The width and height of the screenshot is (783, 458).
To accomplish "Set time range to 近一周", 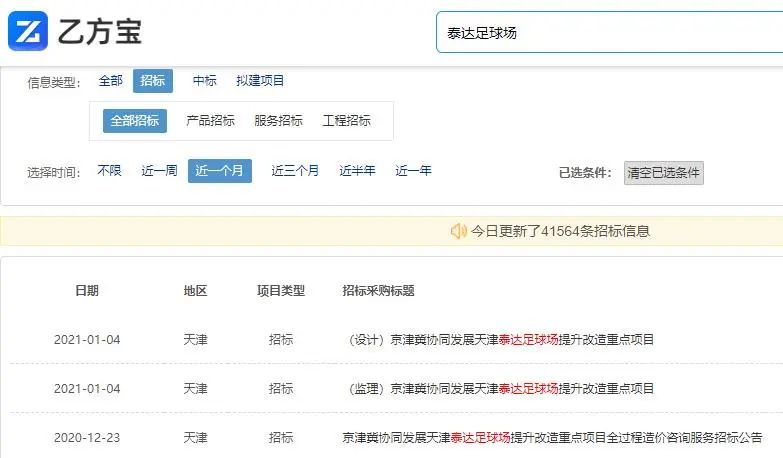I will coord(159,171).
